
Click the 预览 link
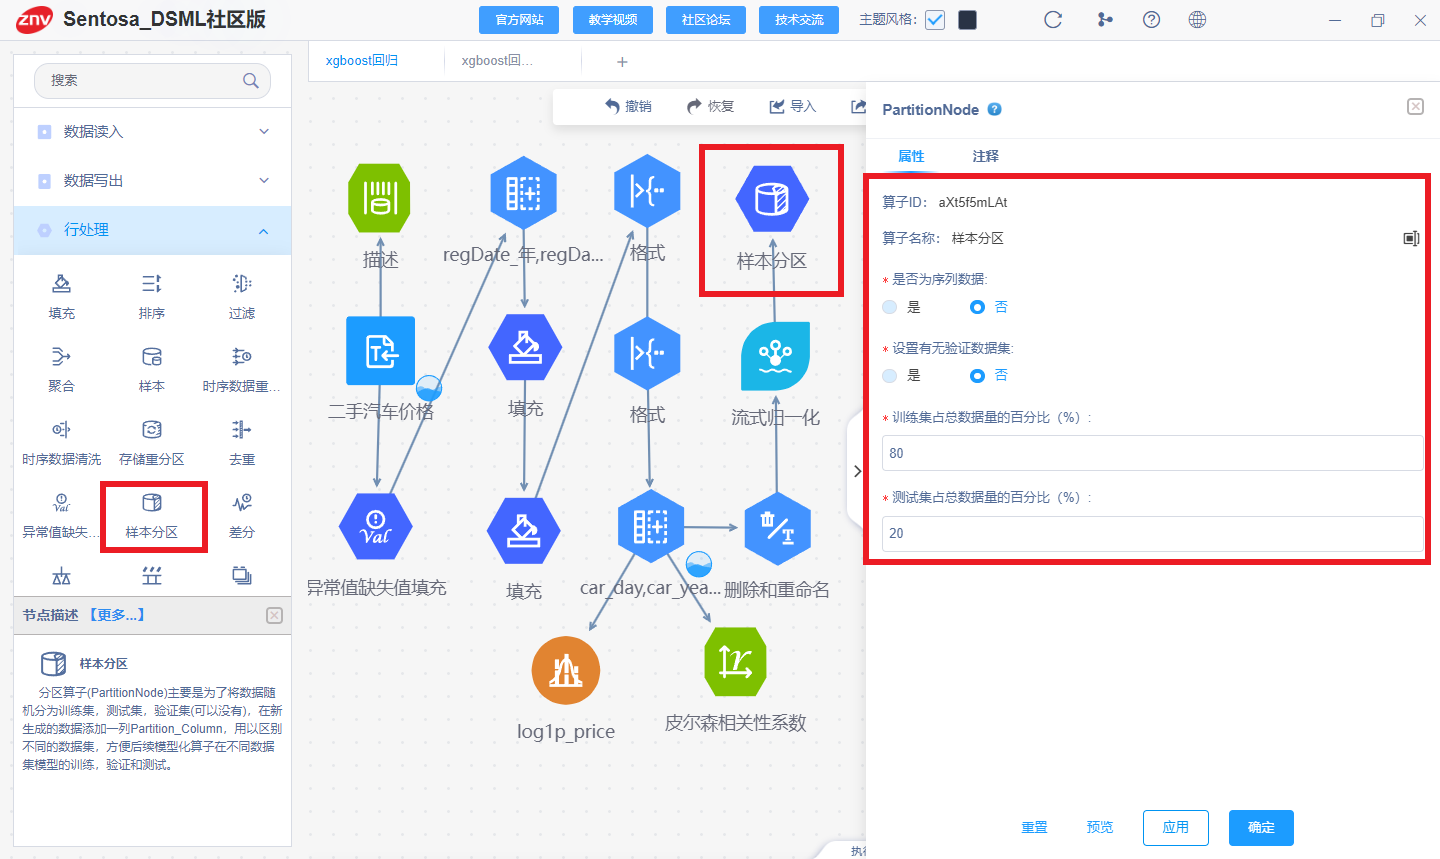pyautogui.click(x=1100, y=828)
